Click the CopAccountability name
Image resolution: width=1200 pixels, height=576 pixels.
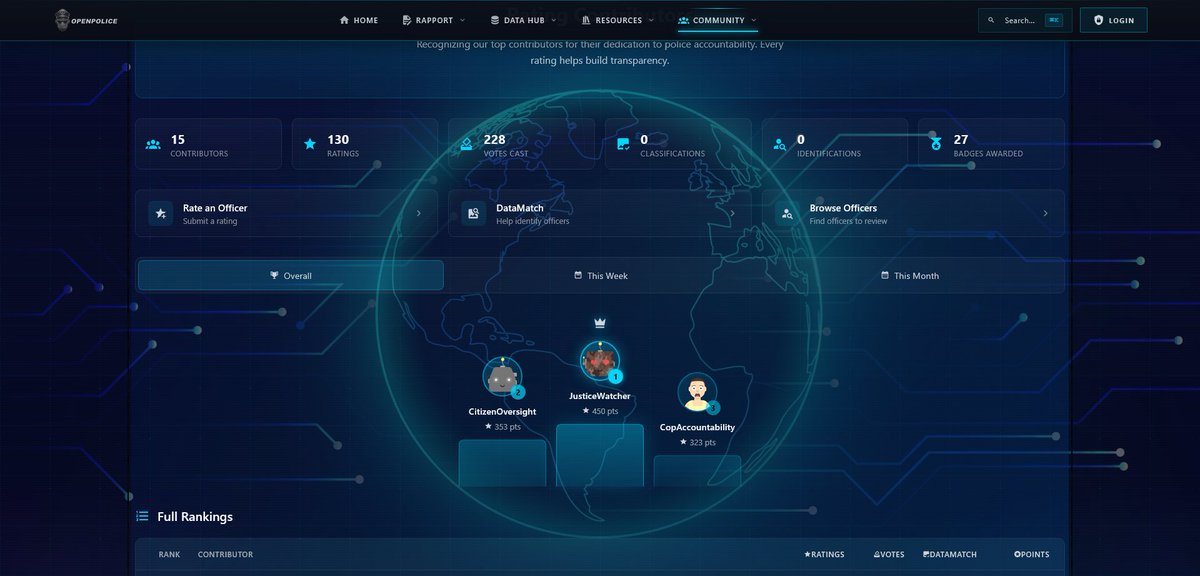click(697, 427)
